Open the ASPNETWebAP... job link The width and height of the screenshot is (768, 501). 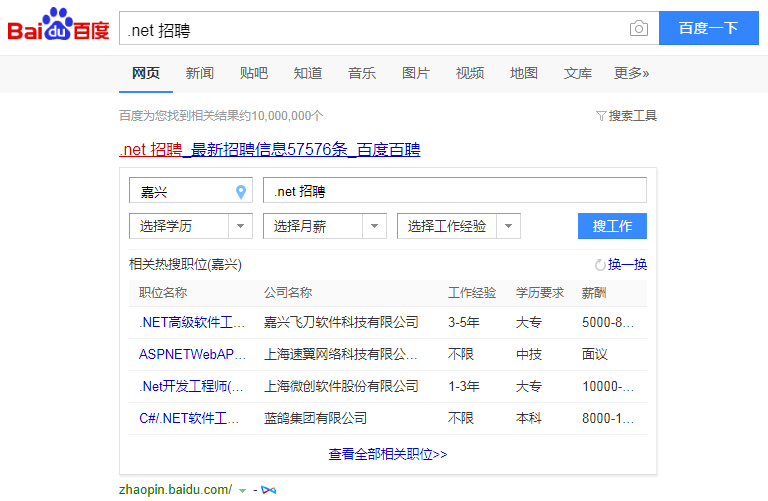point(192,354)
